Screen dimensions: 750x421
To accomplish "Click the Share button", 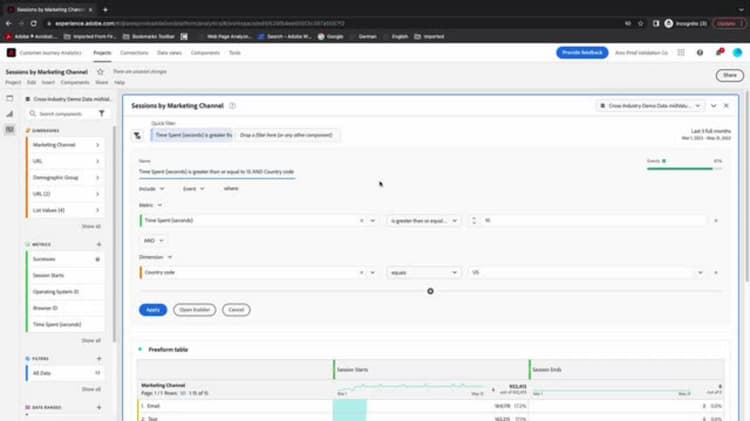I will tap(729, 75).
